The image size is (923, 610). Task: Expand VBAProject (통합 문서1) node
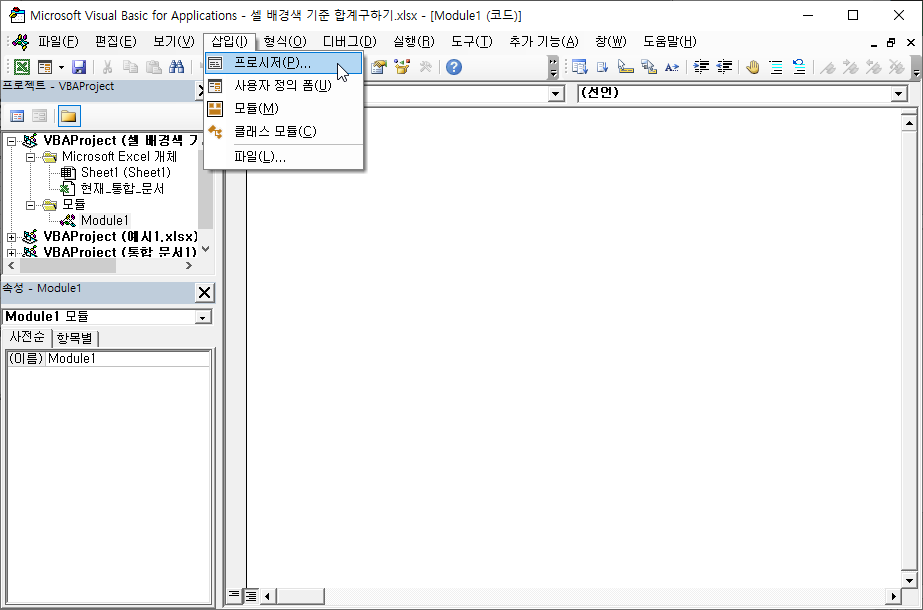pyautogui.click(x=11, y=253)
